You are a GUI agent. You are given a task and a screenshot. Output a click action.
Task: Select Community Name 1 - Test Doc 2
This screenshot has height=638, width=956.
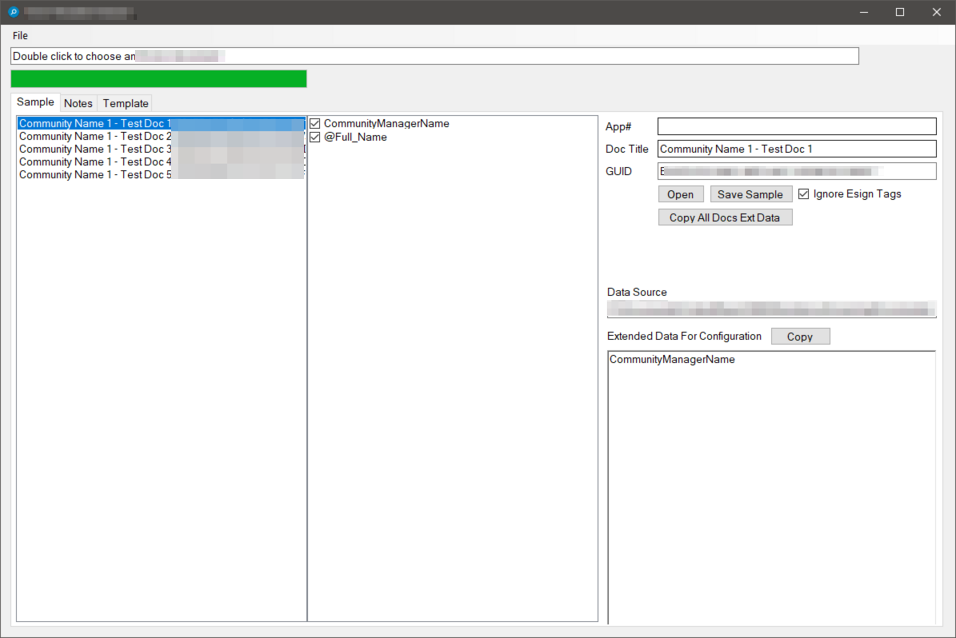95,136
